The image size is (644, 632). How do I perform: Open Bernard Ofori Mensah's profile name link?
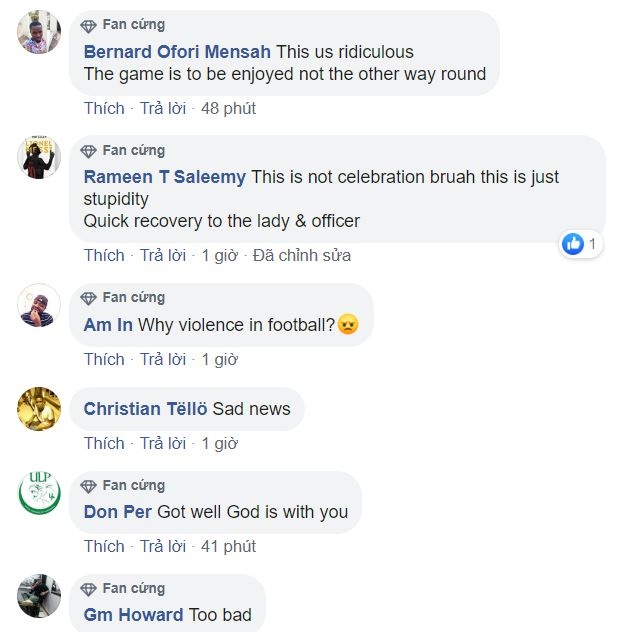point(177,51)
